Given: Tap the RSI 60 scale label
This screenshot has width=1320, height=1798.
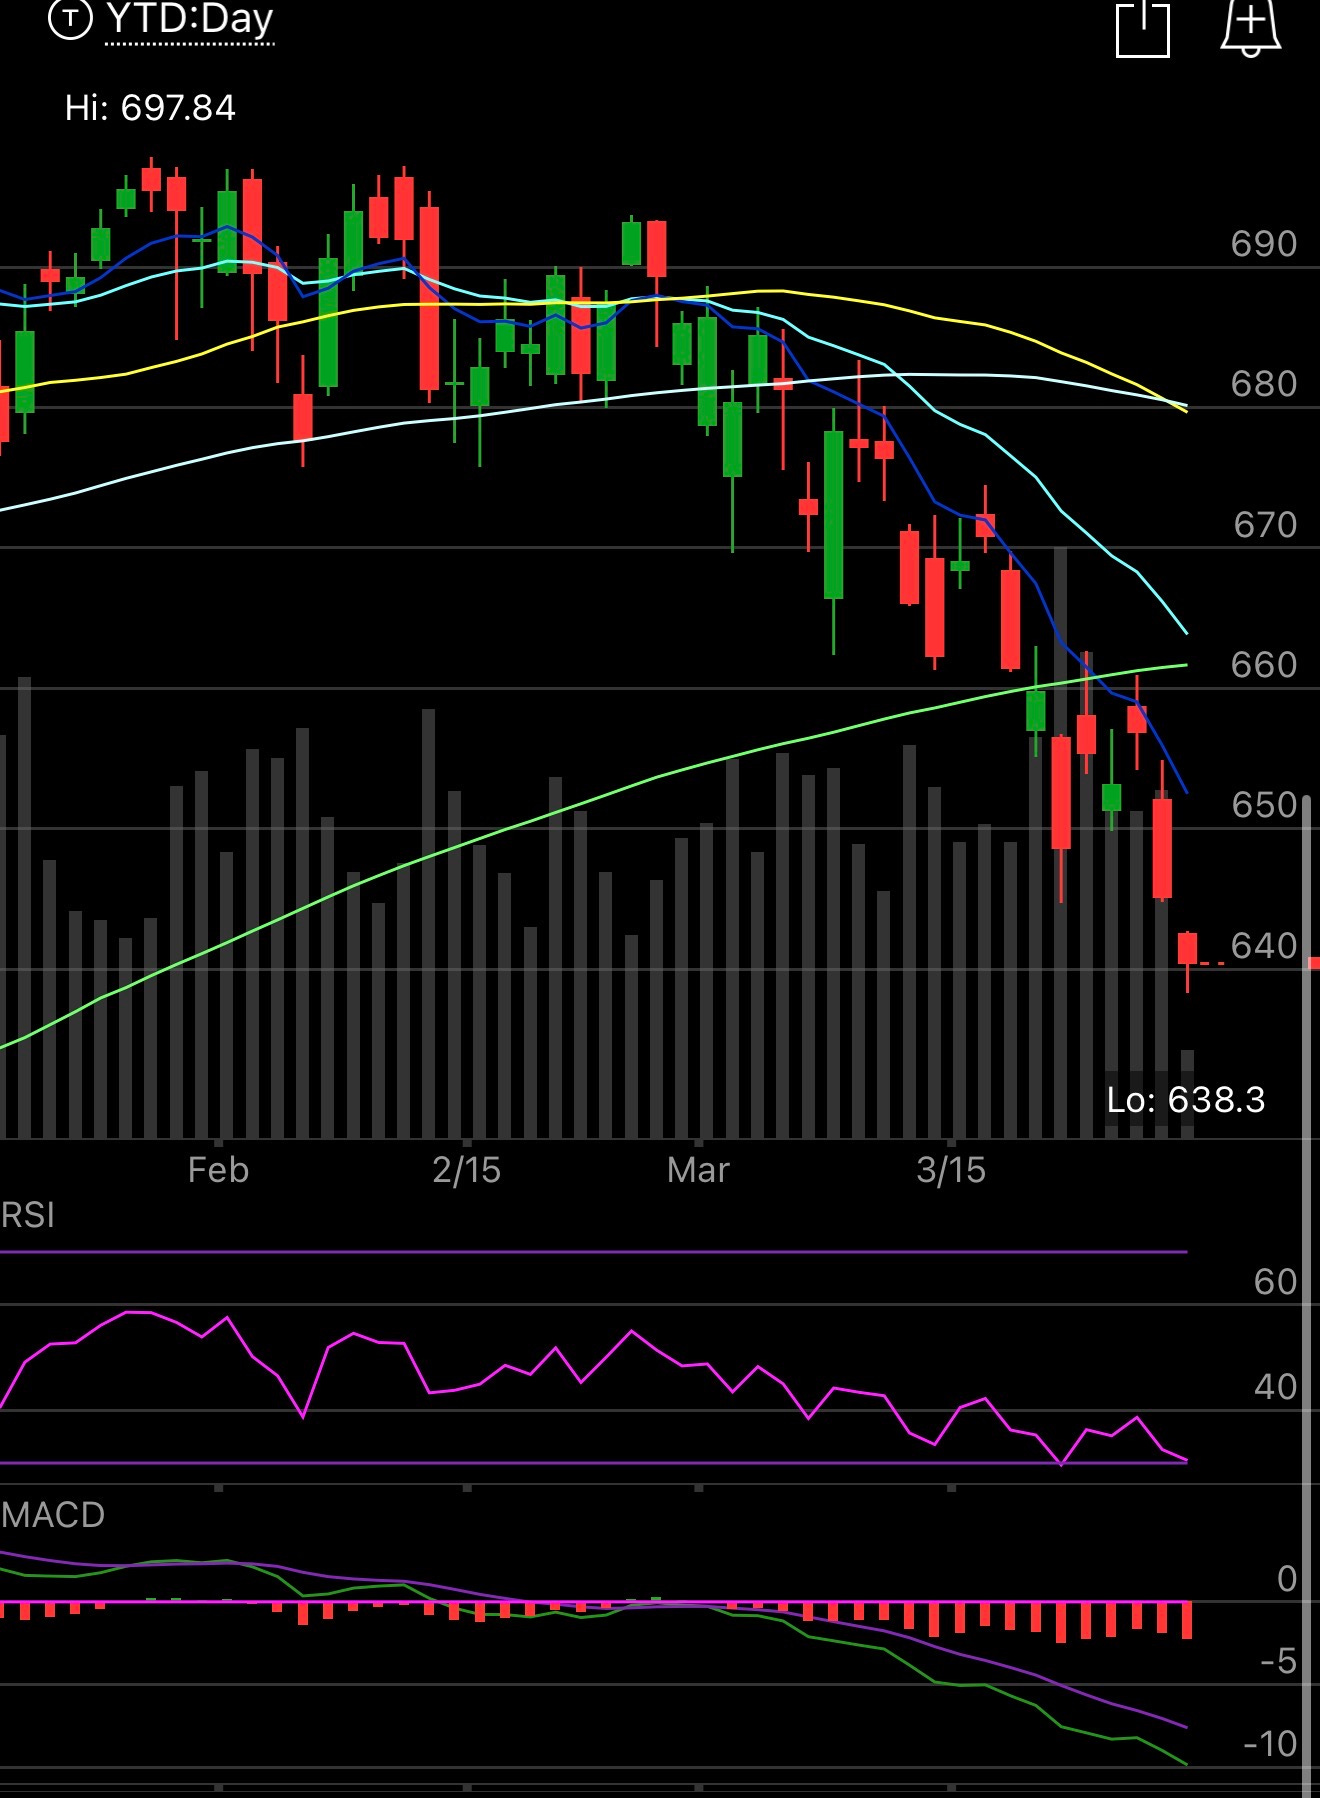Looking at the screenshot, I should [x=1275, y=1282].
